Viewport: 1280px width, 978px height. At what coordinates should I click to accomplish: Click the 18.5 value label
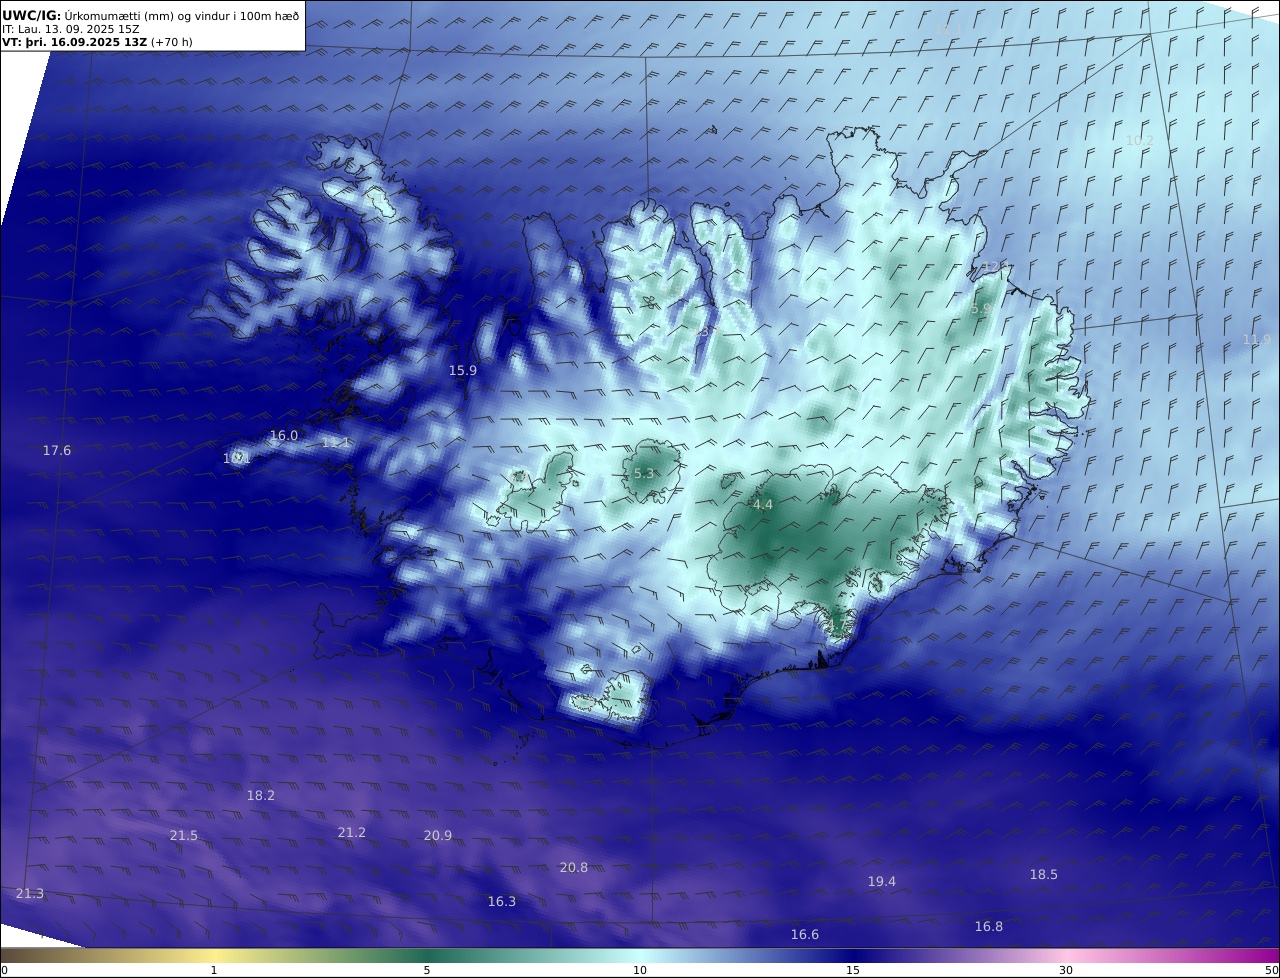tap(1044, 874)
